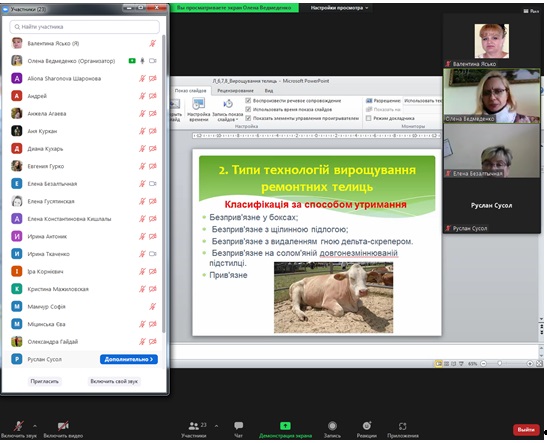
Task: Click the green screen viewing notification bar
Action: 234,8
